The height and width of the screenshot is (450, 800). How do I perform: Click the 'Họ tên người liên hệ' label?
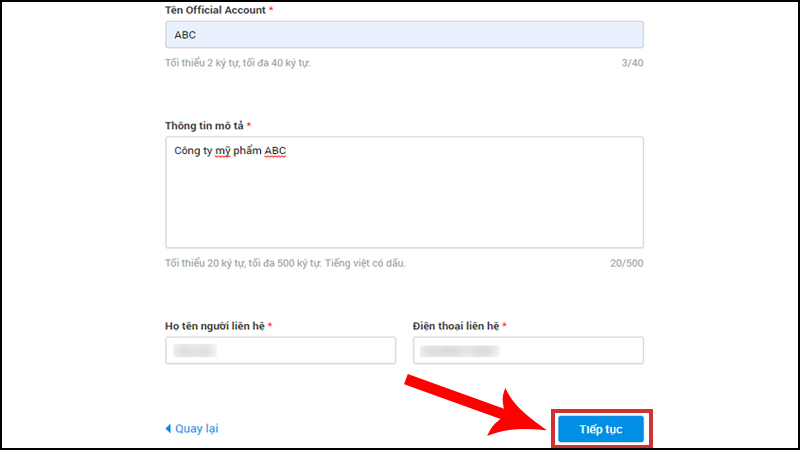tap(215, 326)
